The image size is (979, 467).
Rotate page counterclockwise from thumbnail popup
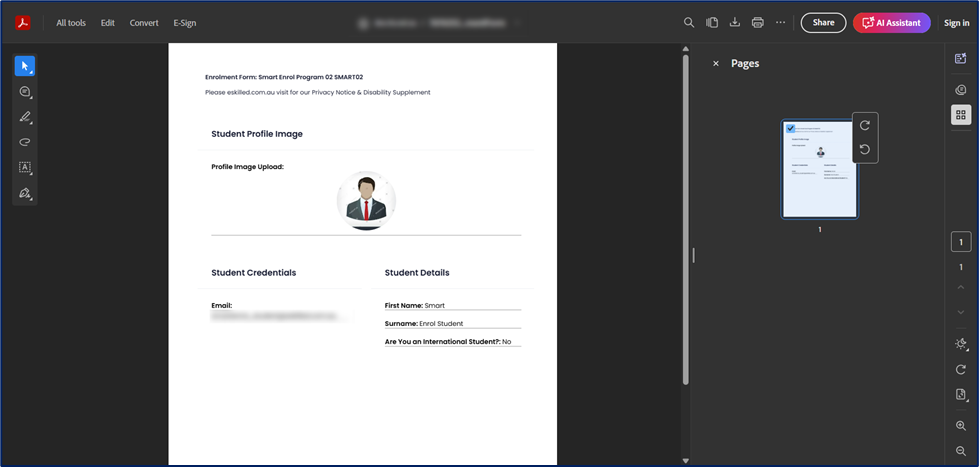point(865,149)
